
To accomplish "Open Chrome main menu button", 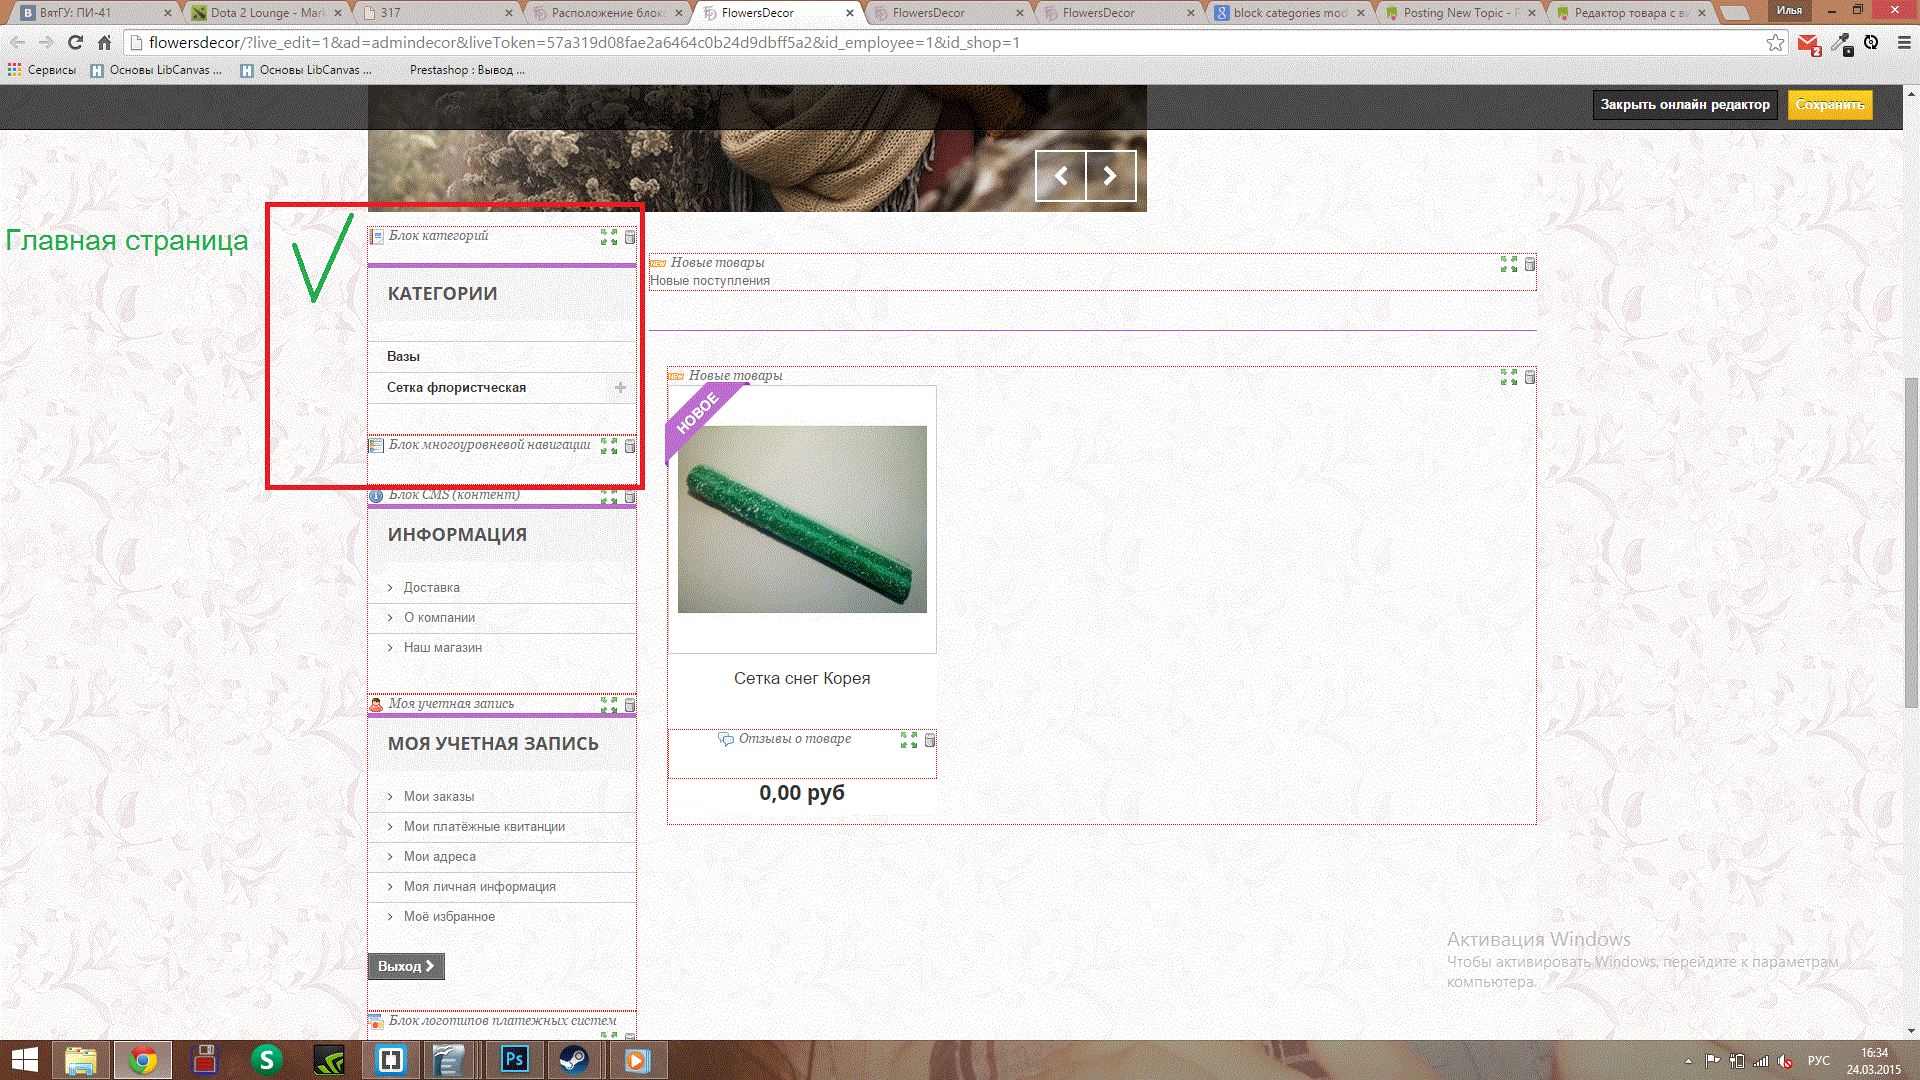I will tap(1904, 42).
